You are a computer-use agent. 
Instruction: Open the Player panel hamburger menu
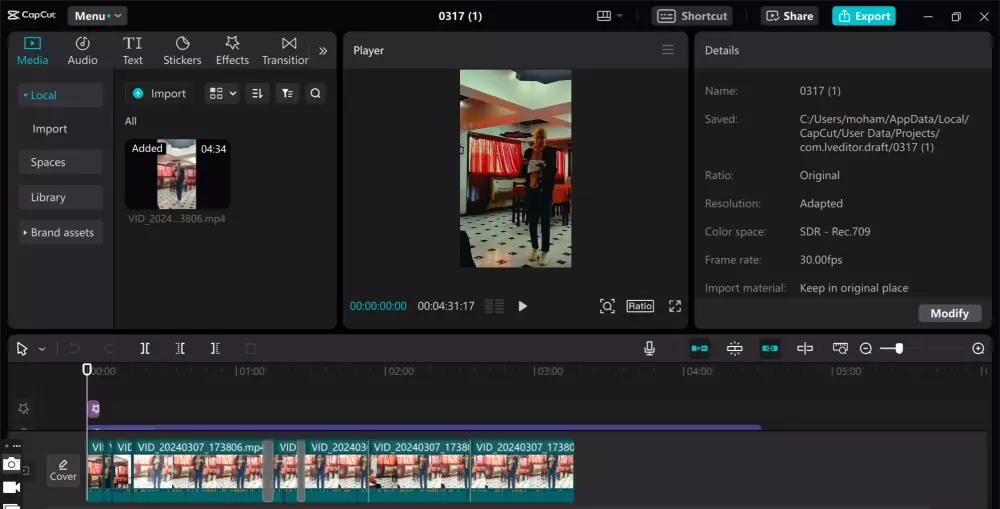click(x=668, y=50)
